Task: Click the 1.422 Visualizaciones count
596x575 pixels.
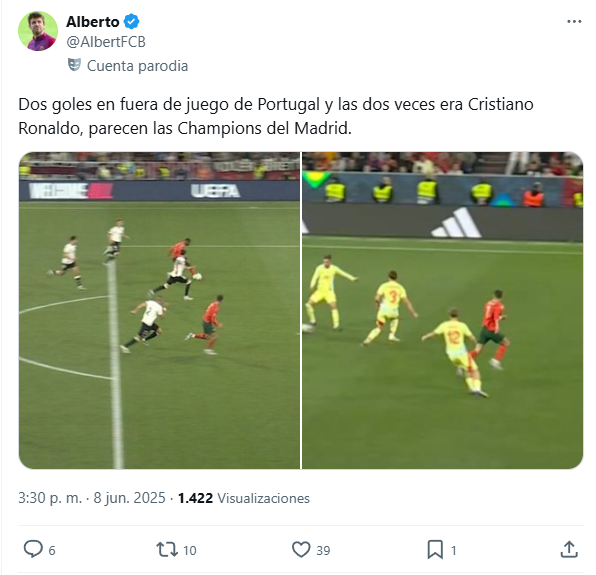Action: tap(244, 498)
